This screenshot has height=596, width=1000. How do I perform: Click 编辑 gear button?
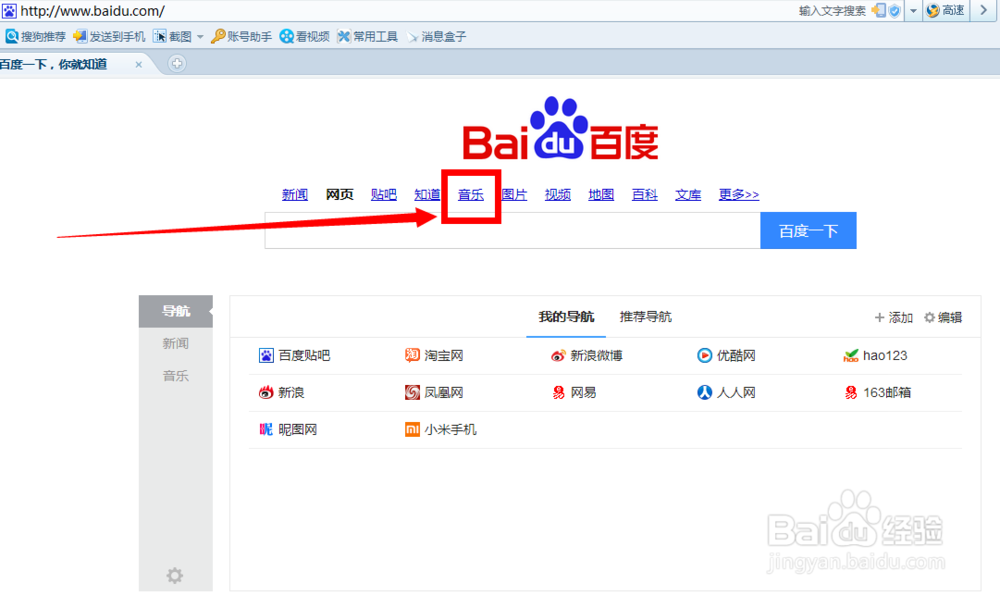point(943,317)
